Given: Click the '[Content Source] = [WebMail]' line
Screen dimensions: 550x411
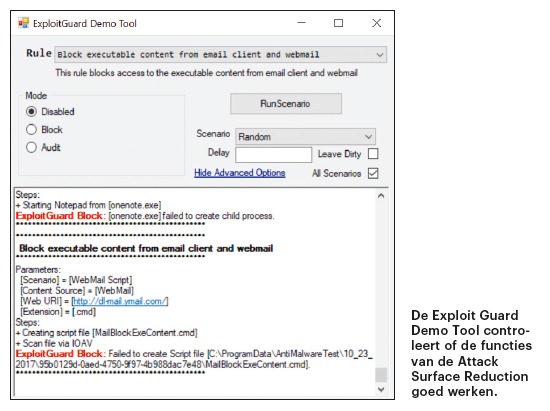Looking at the screenshot, I should 77,291.
